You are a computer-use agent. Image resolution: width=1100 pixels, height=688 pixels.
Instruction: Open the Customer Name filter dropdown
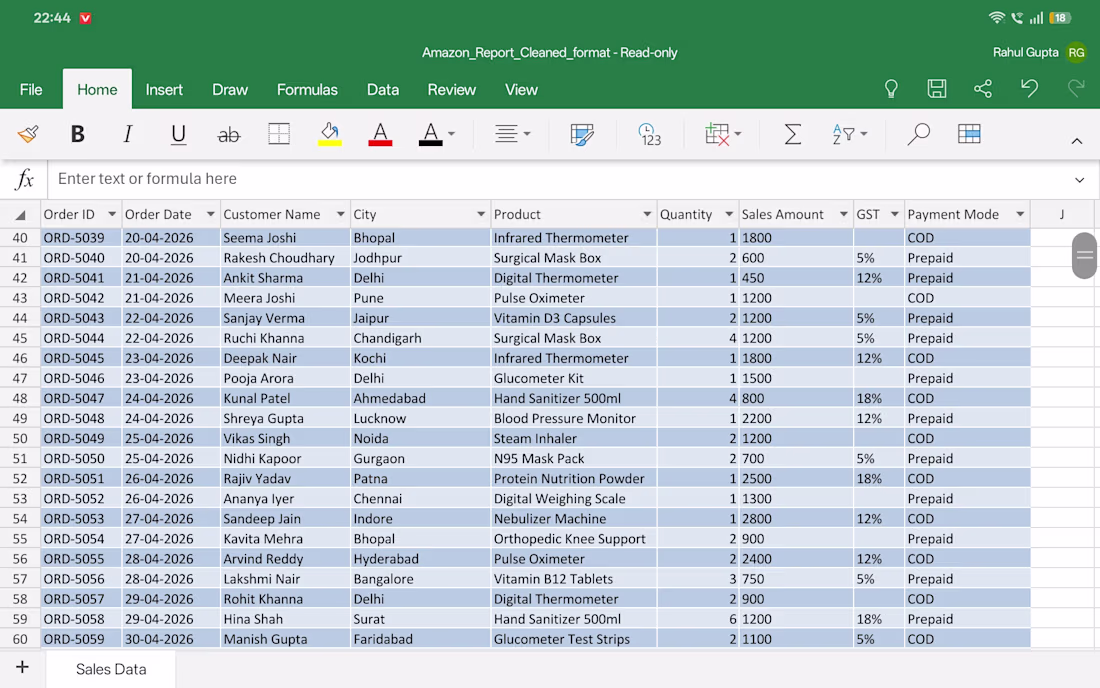(340, 214)
